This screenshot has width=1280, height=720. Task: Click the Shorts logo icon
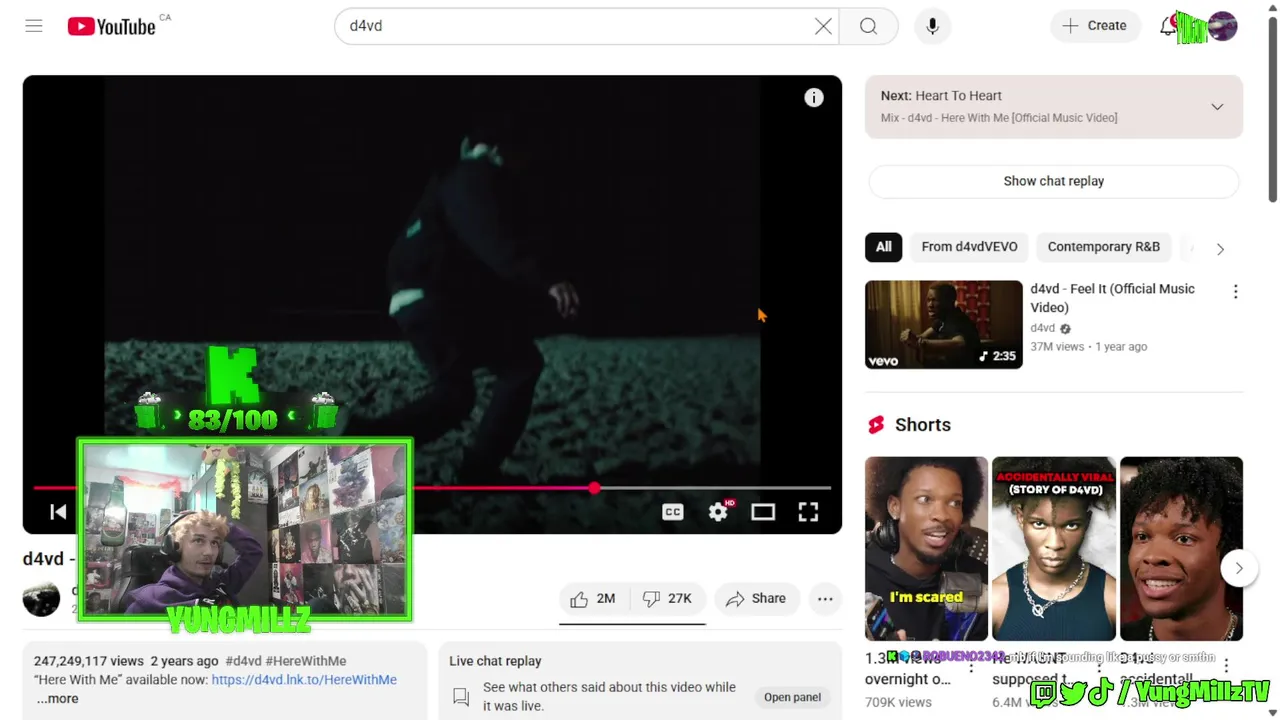coord(877,425)
